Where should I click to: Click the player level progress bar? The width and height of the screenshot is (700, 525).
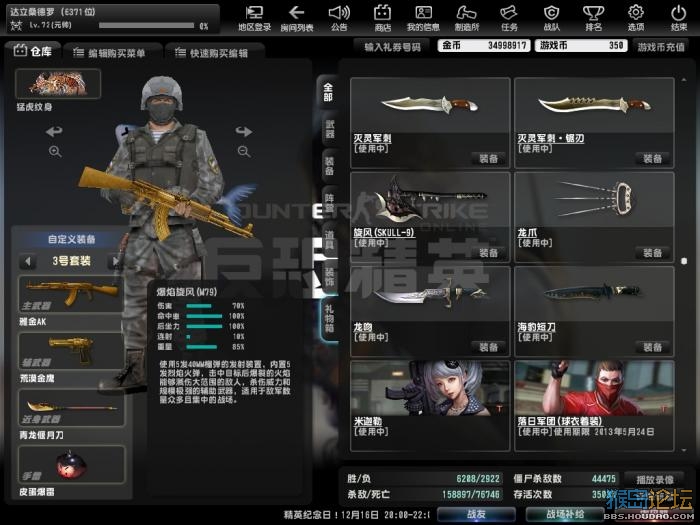click(x=146, y=26)
